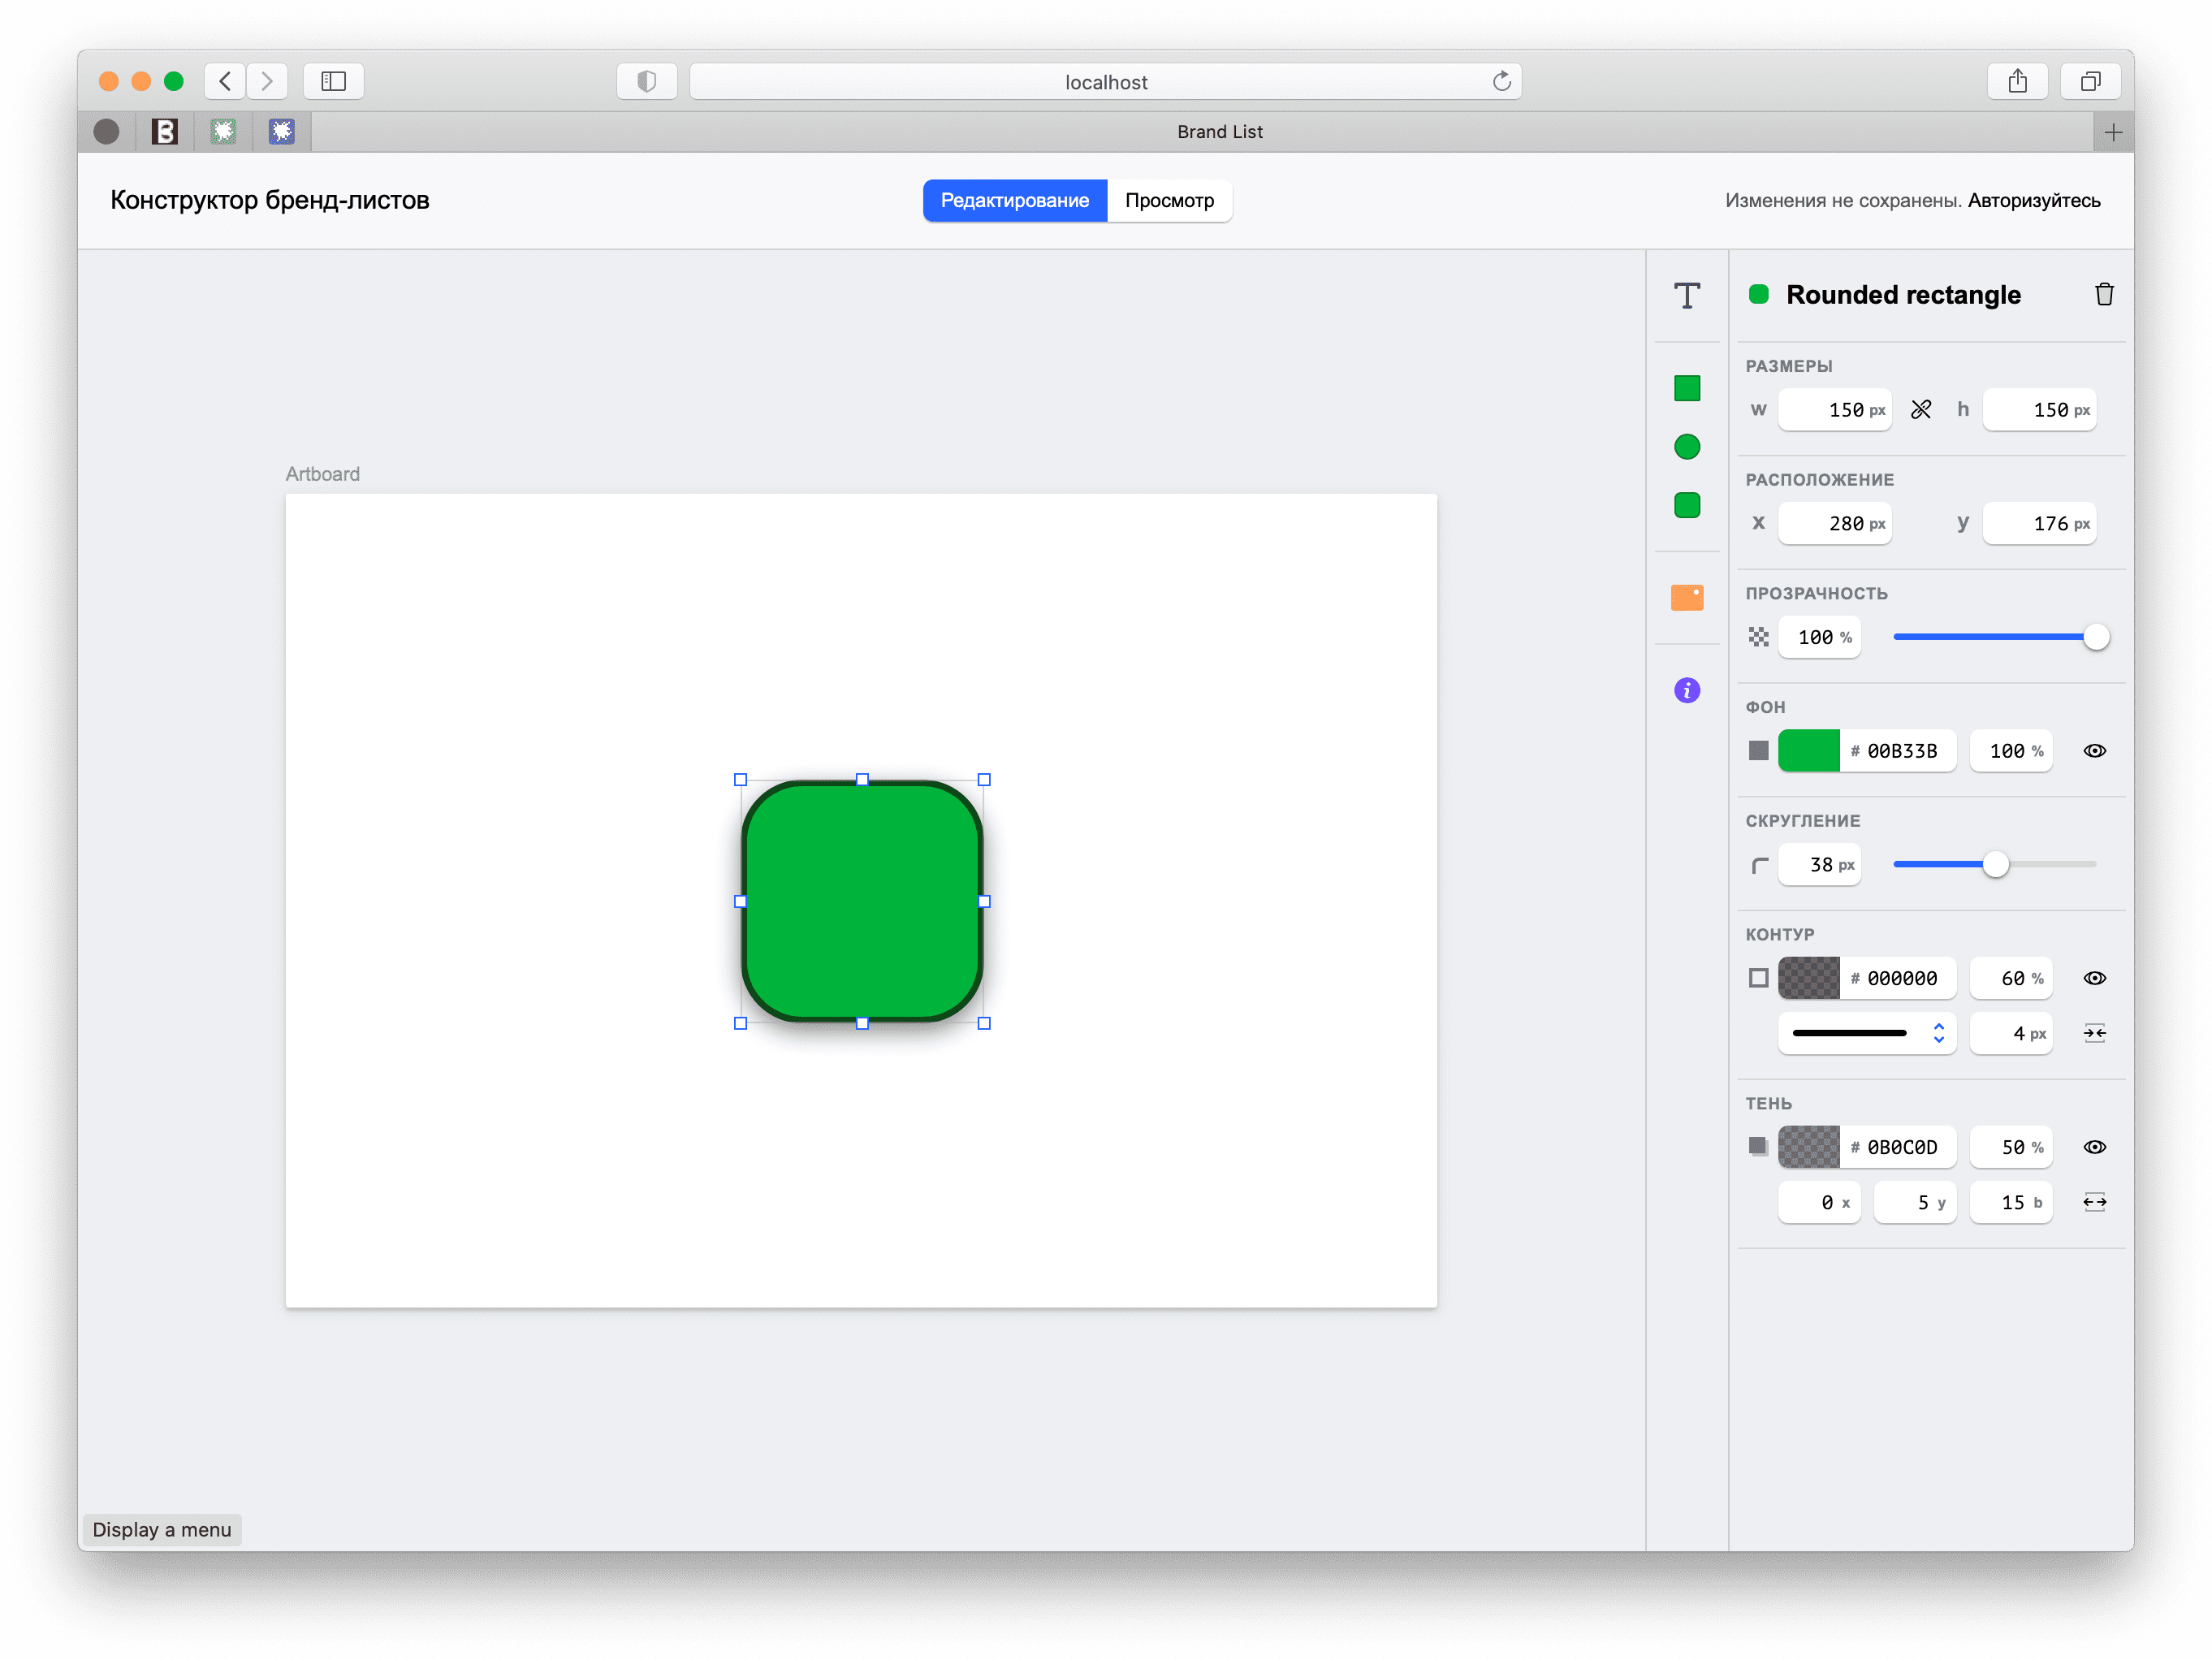Screen dimensions: 2212x1660
Task: Toggle background color visibility eye icon
Action: pos(2093,750)
